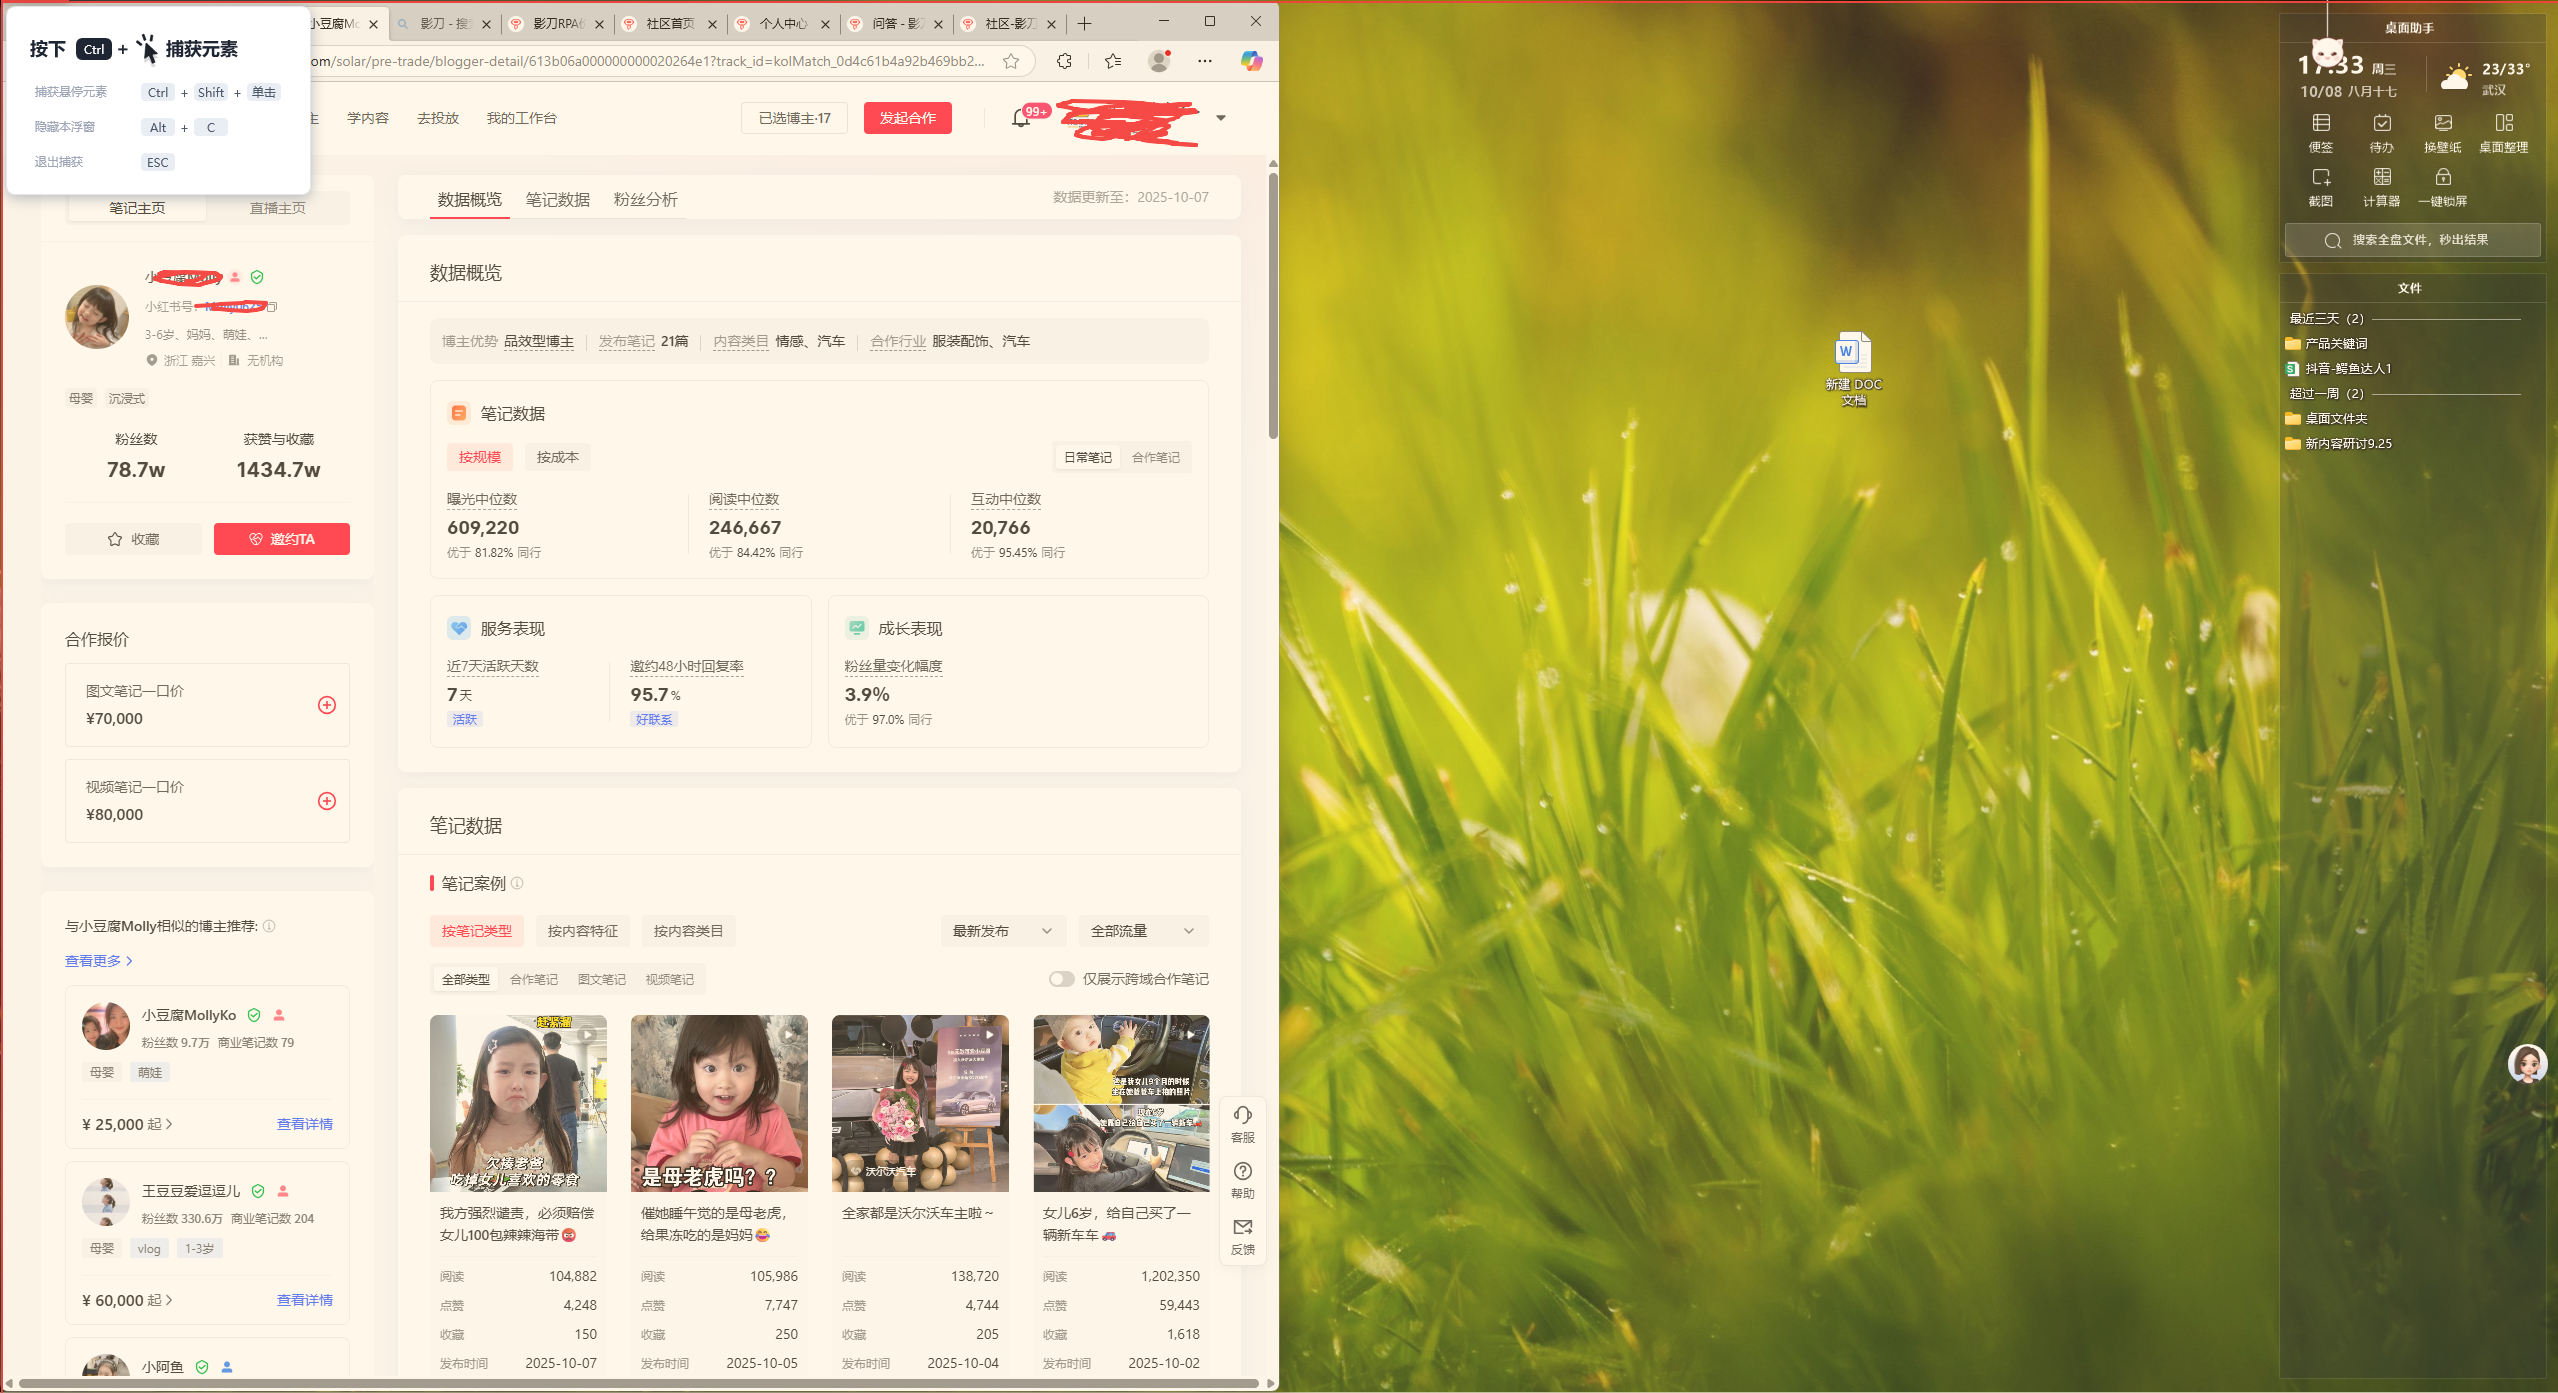Select 日常笔记 in the 笔记数据 card
Screen dimensions: 2558x1393
point(1088,457)
